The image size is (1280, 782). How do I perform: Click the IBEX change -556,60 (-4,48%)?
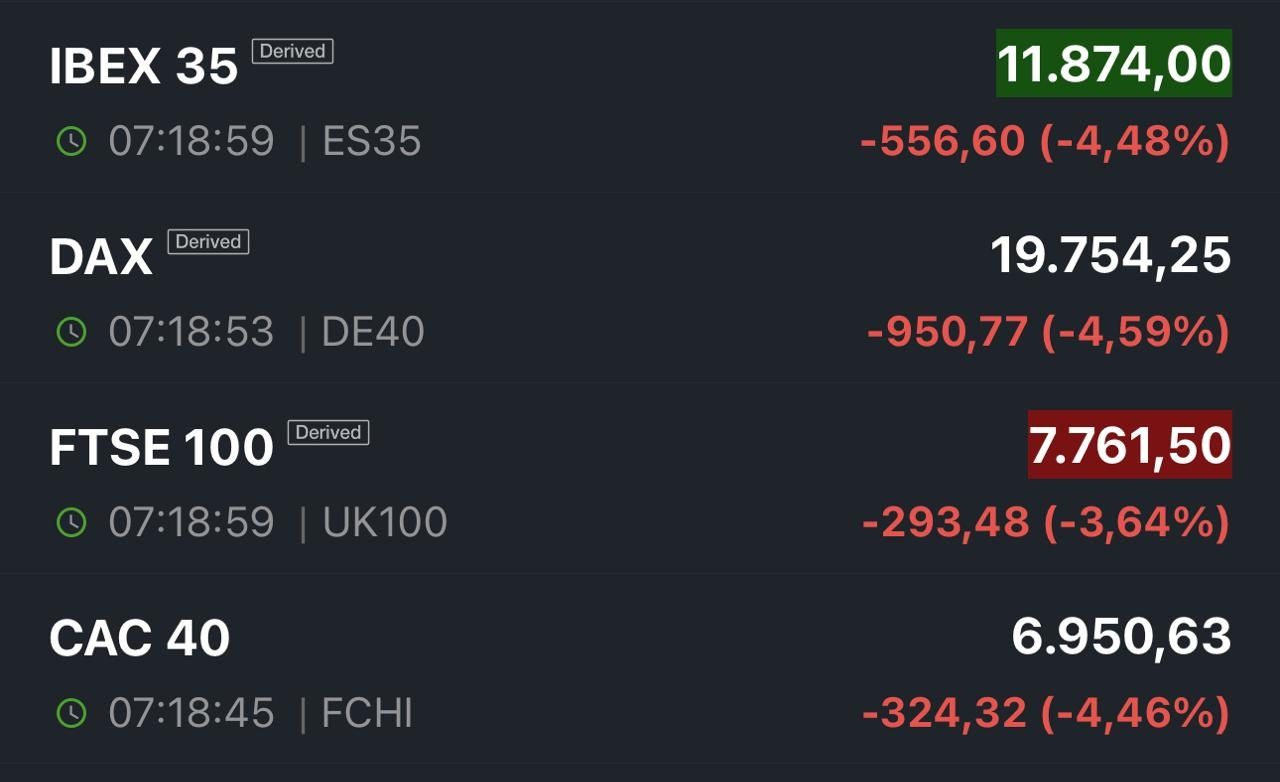[x=1044, y=142]
